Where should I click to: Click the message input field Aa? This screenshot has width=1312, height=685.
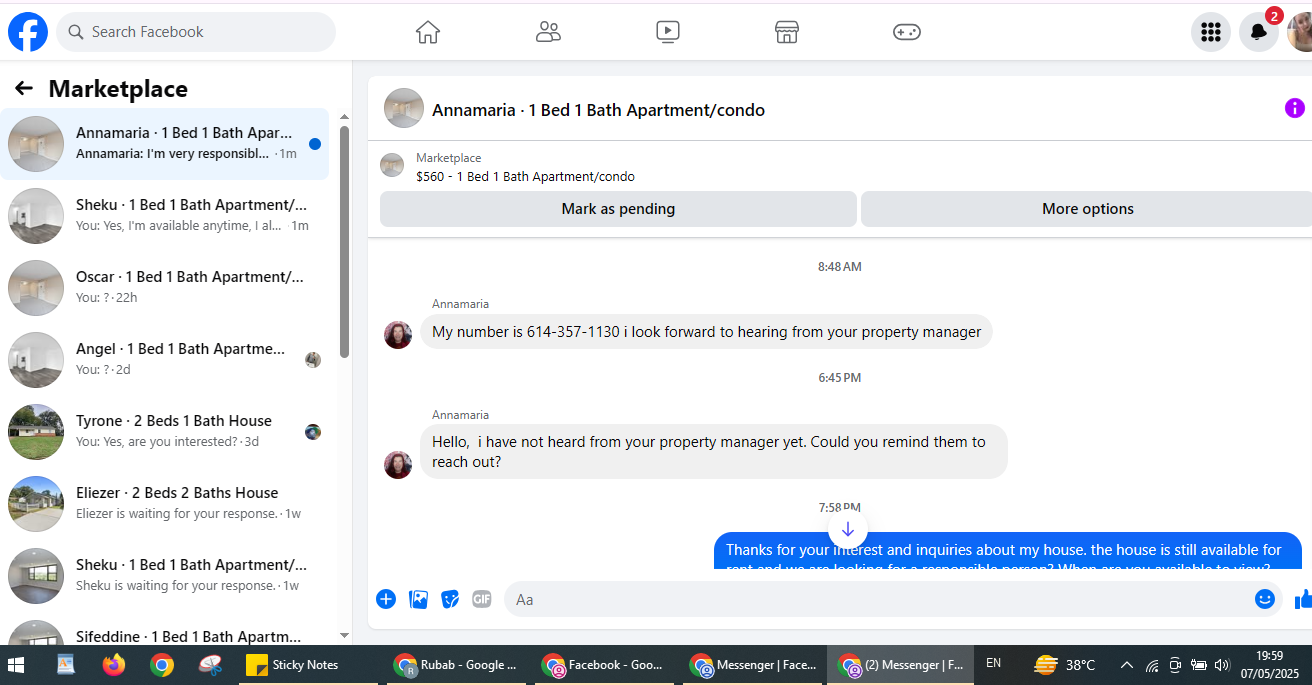point(880,599)
